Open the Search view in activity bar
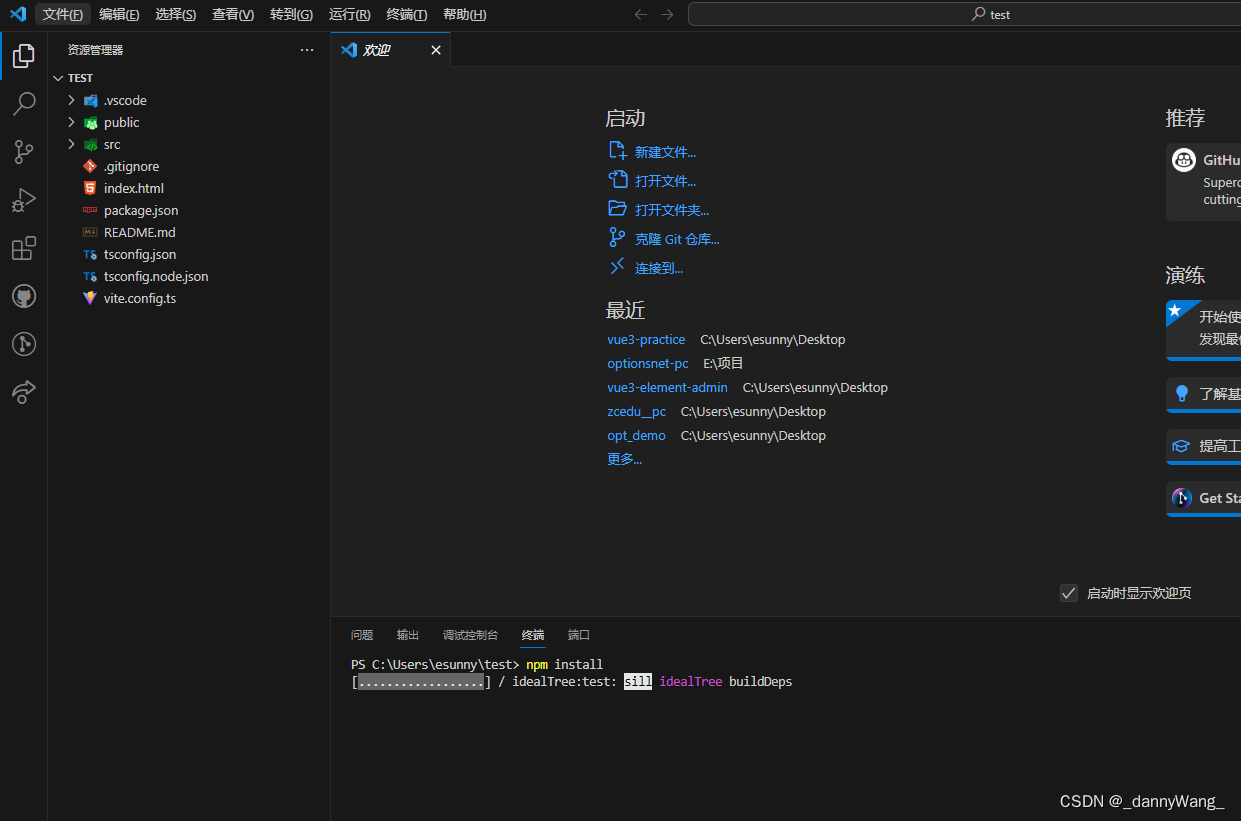The image size is (1241, 821). point(24,103)
